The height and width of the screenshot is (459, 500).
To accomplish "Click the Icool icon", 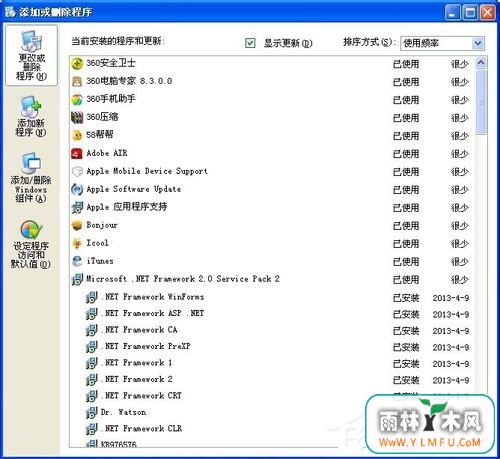I will click(x=77, y=243).
